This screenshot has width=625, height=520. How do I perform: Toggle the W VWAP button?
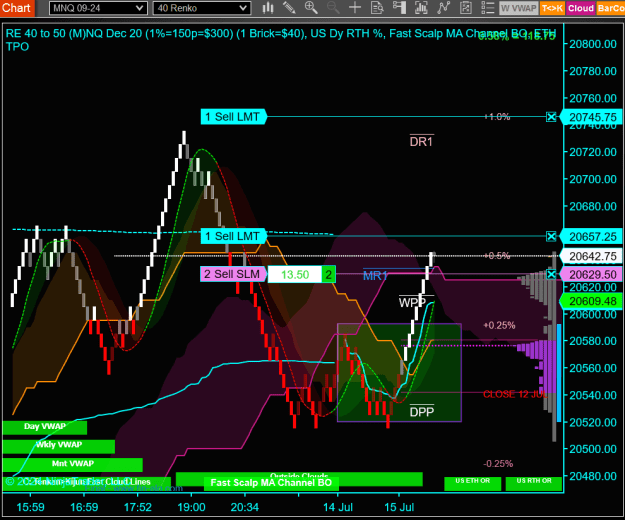click(x=519, y=8)
